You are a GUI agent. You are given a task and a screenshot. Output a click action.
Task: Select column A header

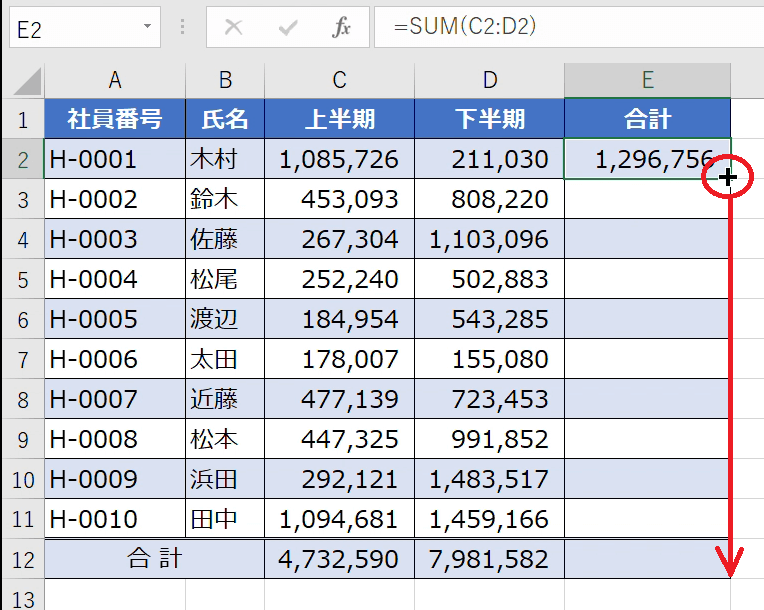115,81
